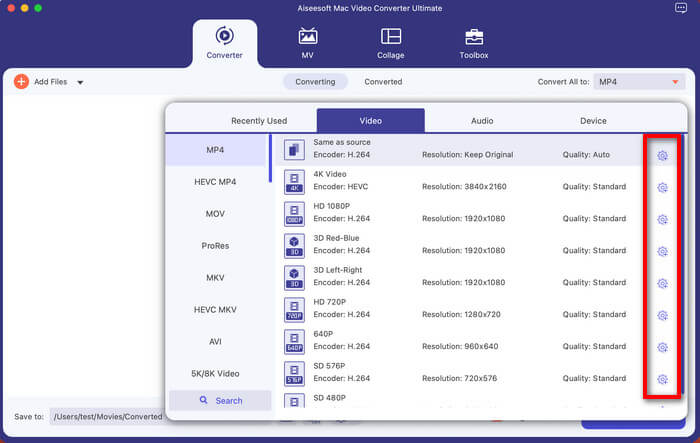Select the Video formats tab
The image size is (700, 443).
371,121
